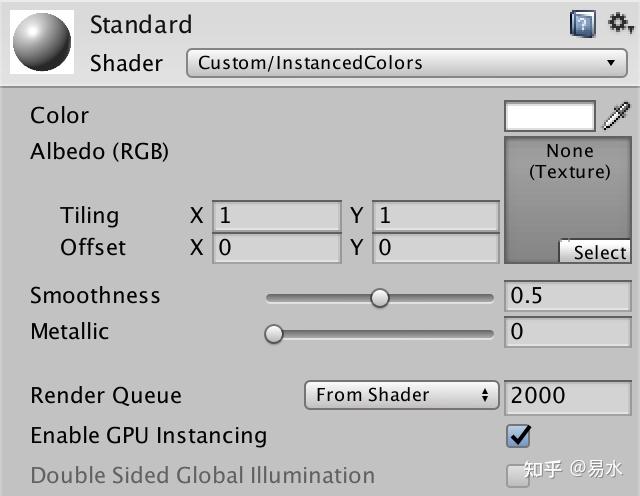Click the Smoothness value field showing 0.5
This screenshot has height=496, width=640.
click(566, 296)
